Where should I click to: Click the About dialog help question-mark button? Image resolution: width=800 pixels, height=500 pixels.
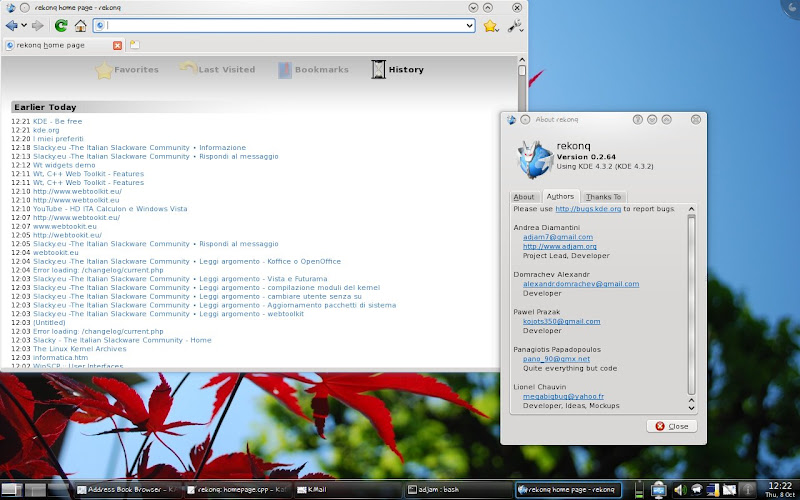pyautogui.click(x=637, y=119)
